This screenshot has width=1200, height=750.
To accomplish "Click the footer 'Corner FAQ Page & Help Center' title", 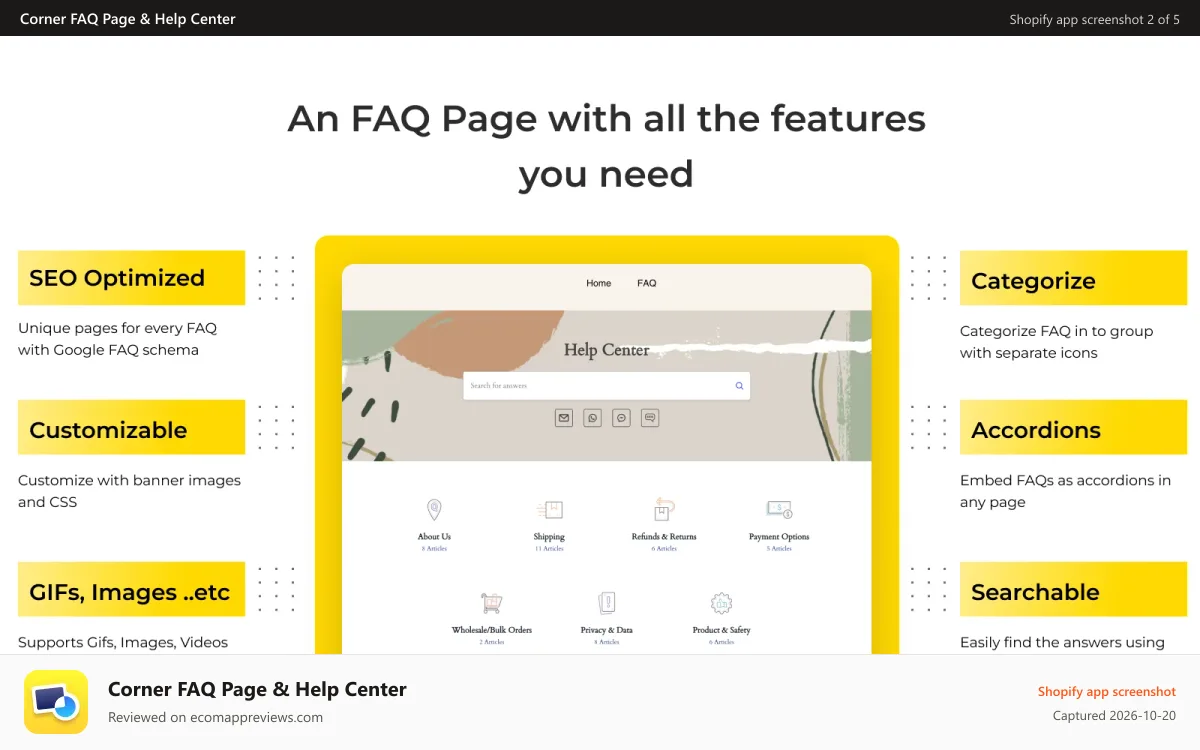I will [x=257, y=689].
